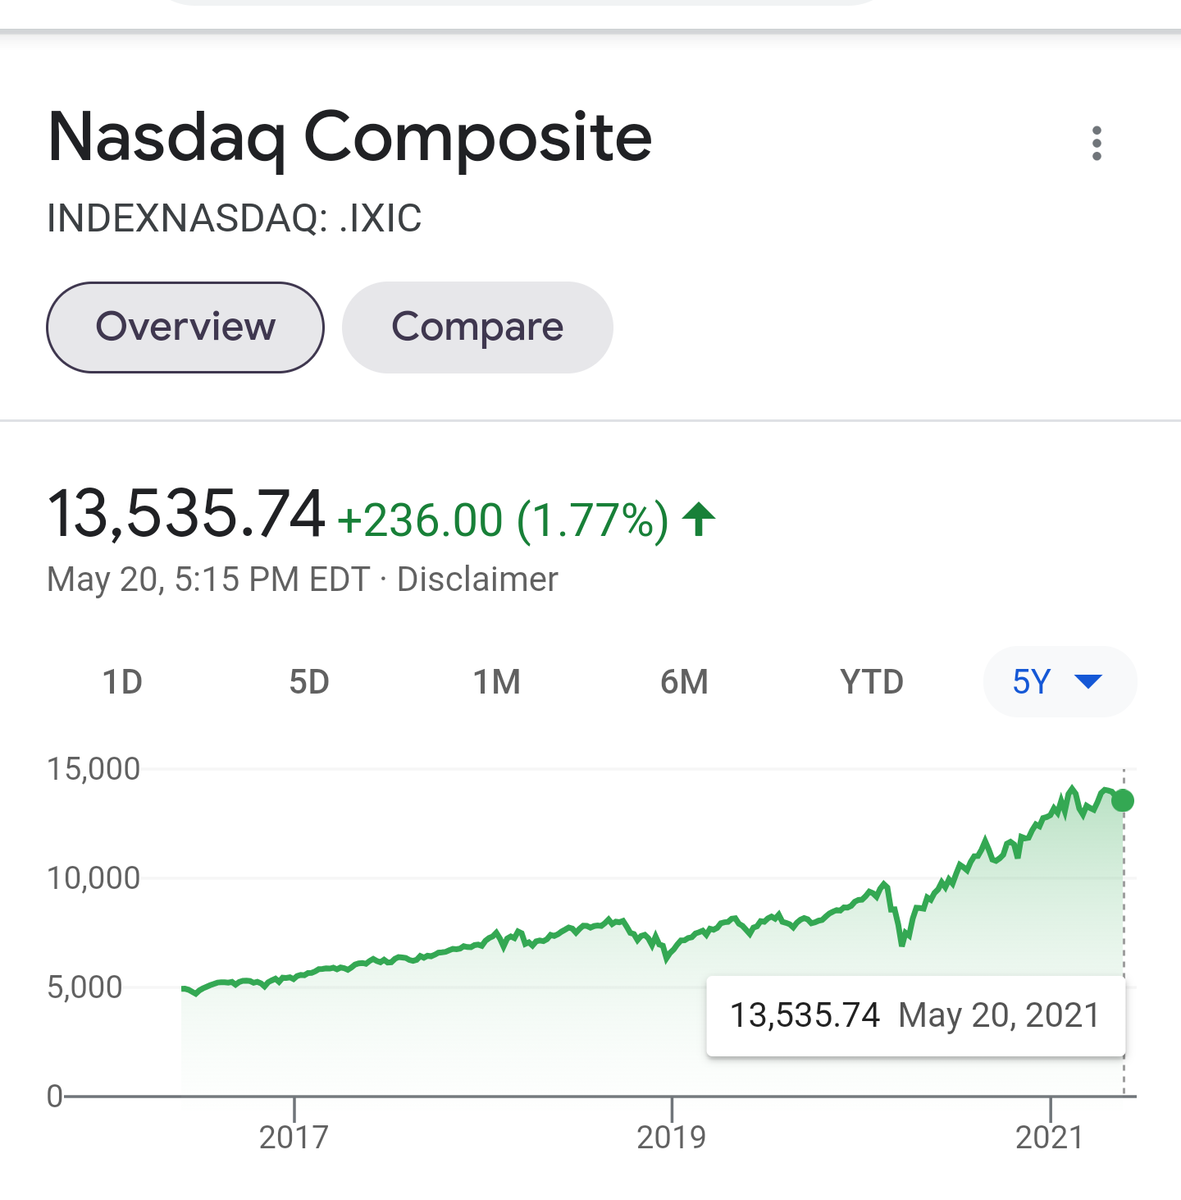Click the green chart endpoint dot
Viewport: 1181px width, 1200px height.
click(1123, 800)
